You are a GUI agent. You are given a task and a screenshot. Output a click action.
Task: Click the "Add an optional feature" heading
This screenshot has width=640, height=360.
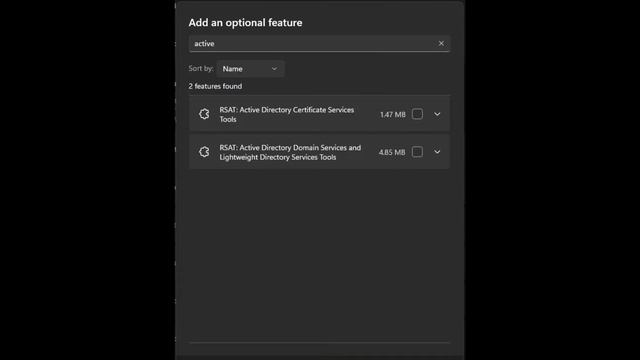point(245,22)
